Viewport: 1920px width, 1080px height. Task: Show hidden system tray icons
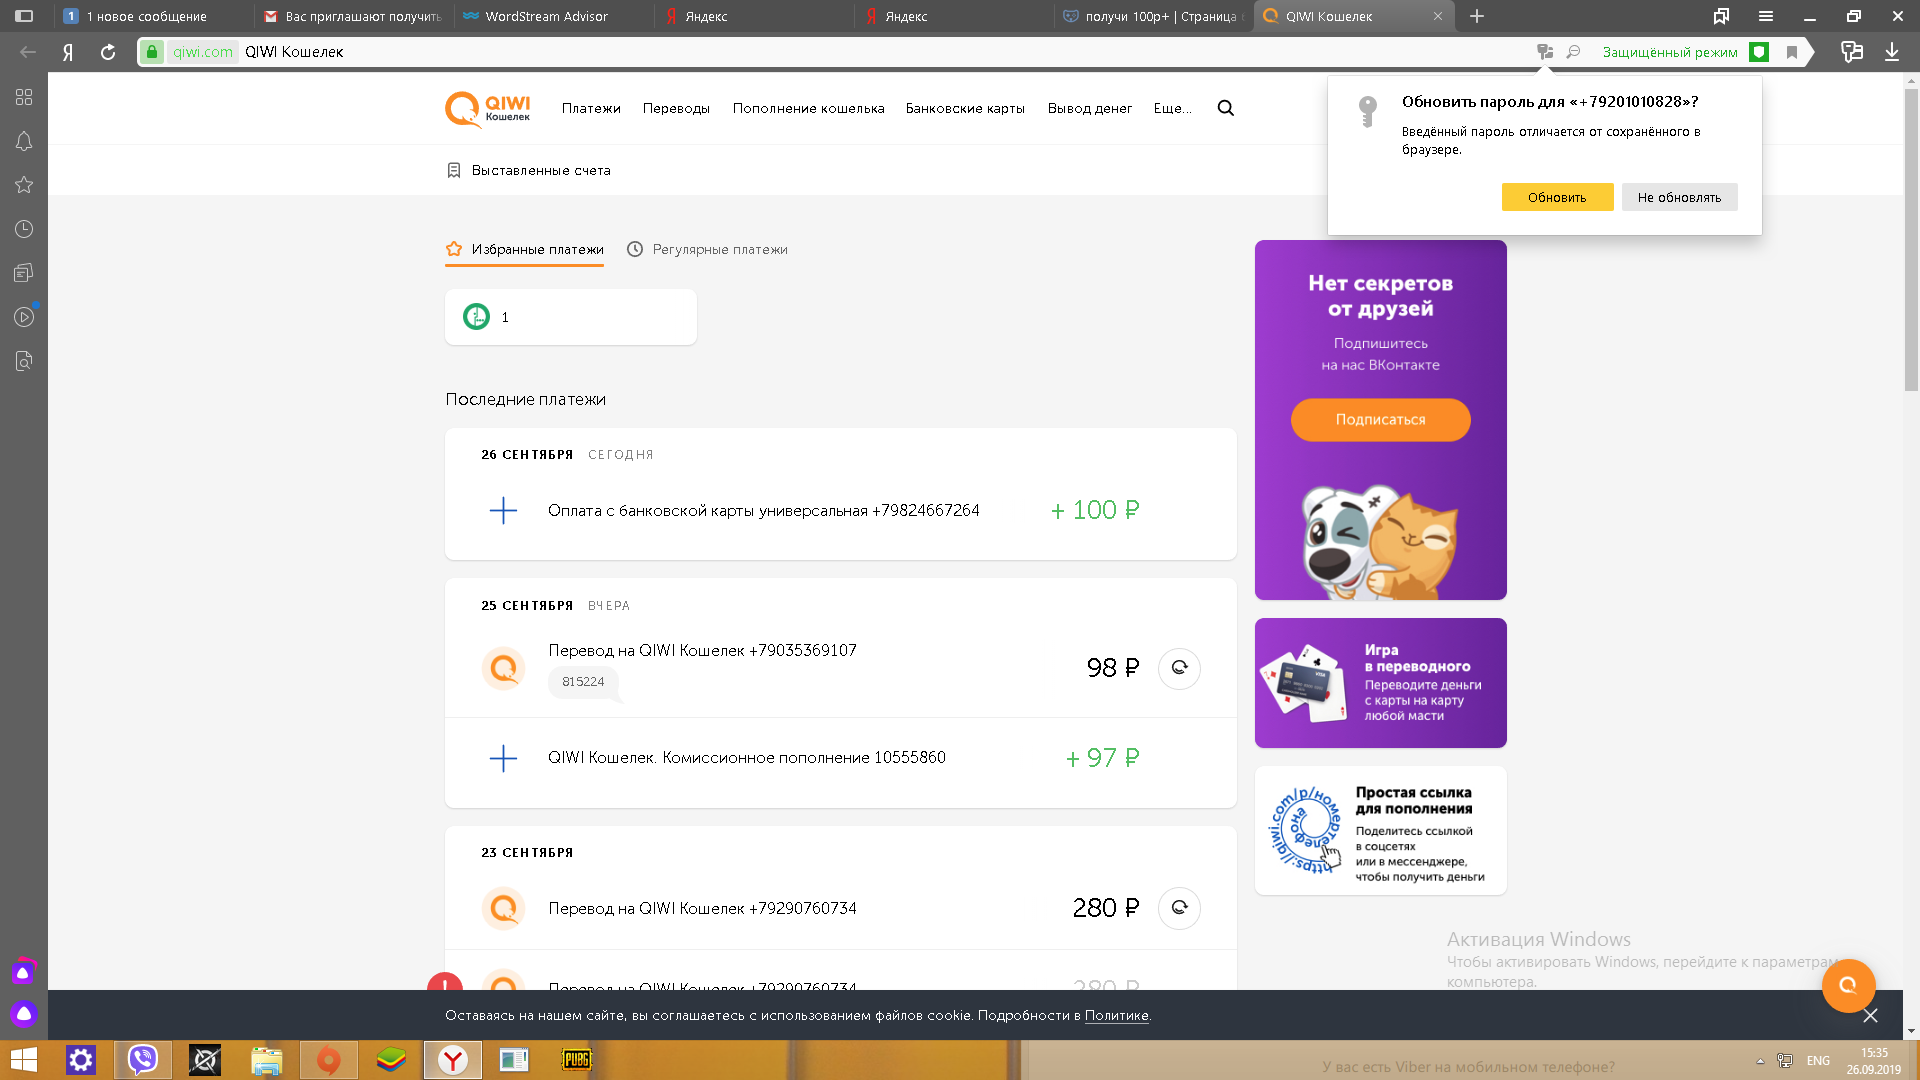coord(1760,1061)
